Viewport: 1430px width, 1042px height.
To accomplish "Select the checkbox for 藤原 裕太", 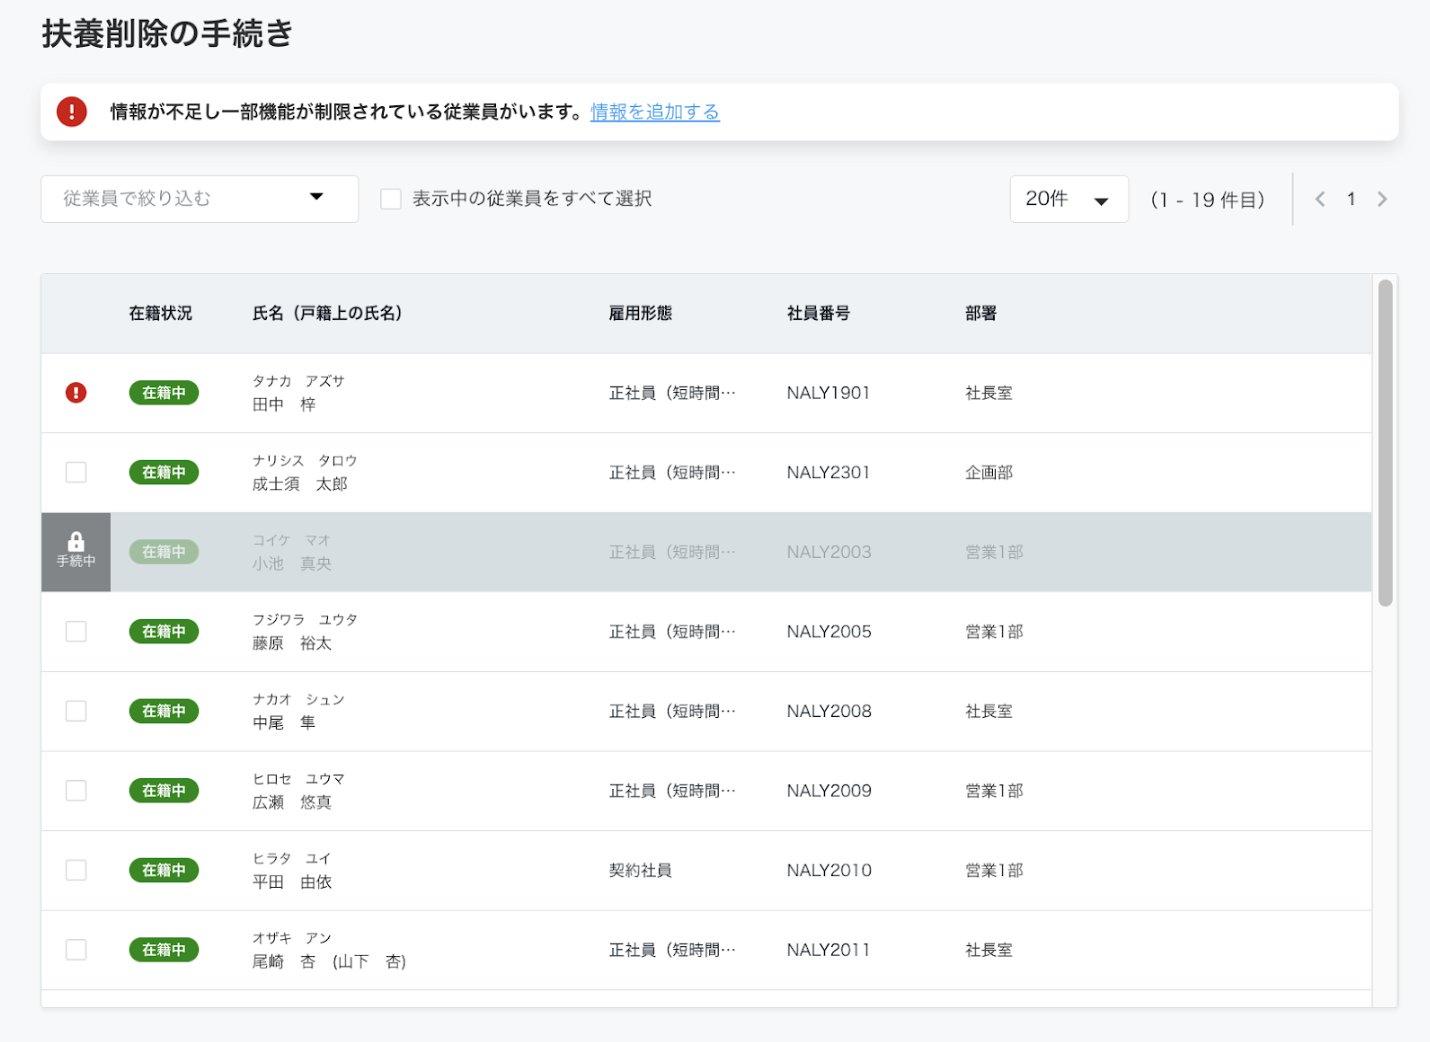I will (76, 631).
